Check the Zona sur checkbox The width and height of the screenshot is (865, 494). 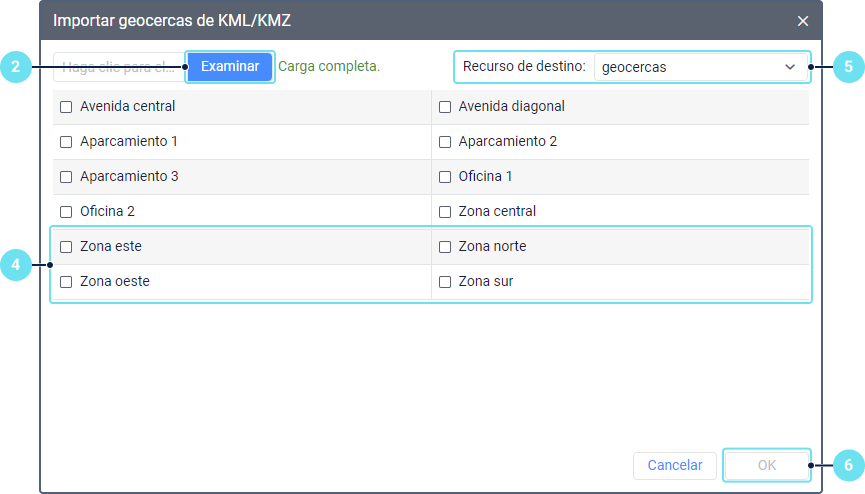point(445,281)
